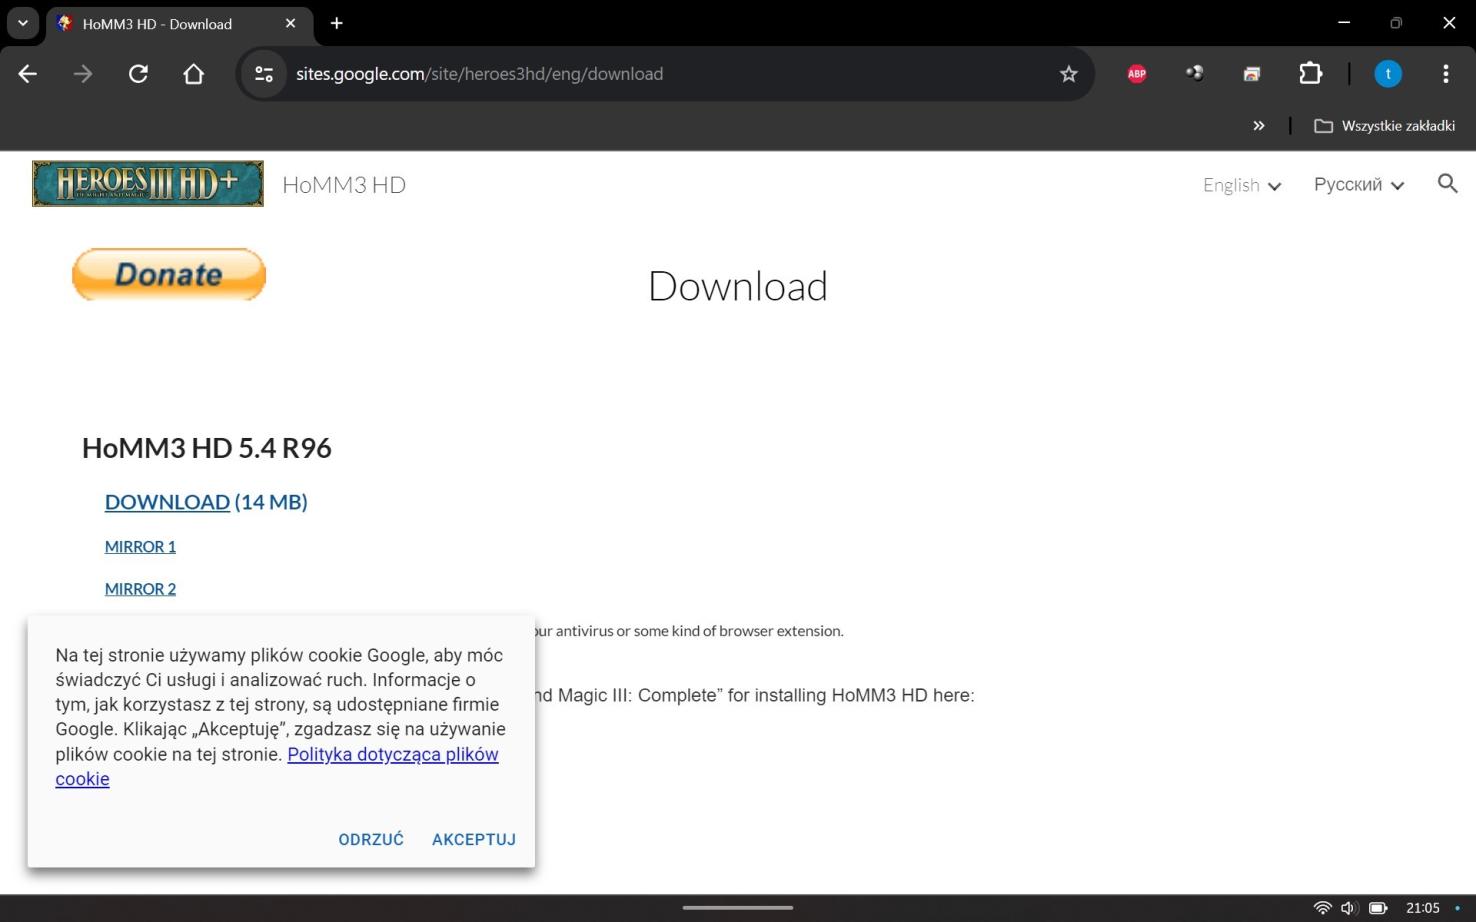Click the Adblock Plus extension icon
The width and height of the screenshot is (1476, 922).
(1136, 73)
